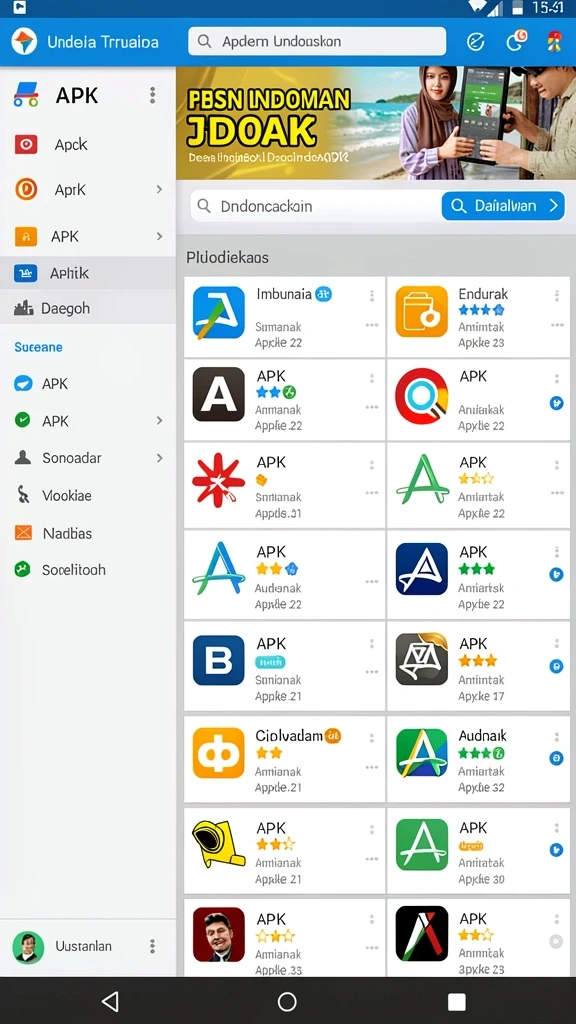The image size is (576, 1024).
Task: Toggle the grey circle on the last APK card
Action: pos(556,942)
